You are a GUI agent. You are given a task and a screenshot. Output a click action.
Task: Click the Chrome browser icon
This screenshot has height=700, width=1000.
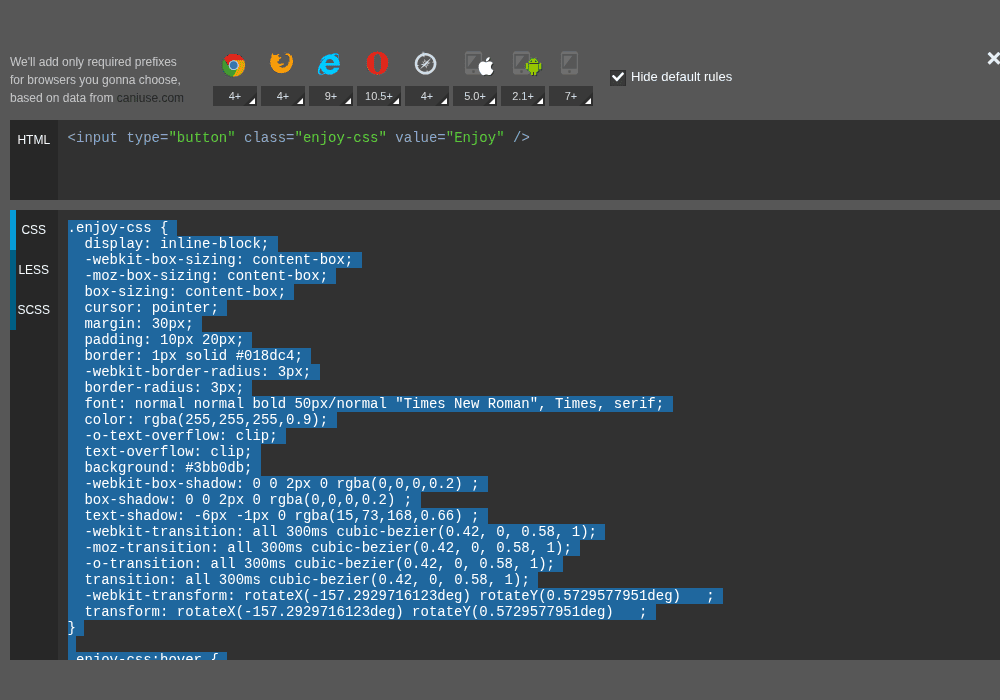coord(234,65)
